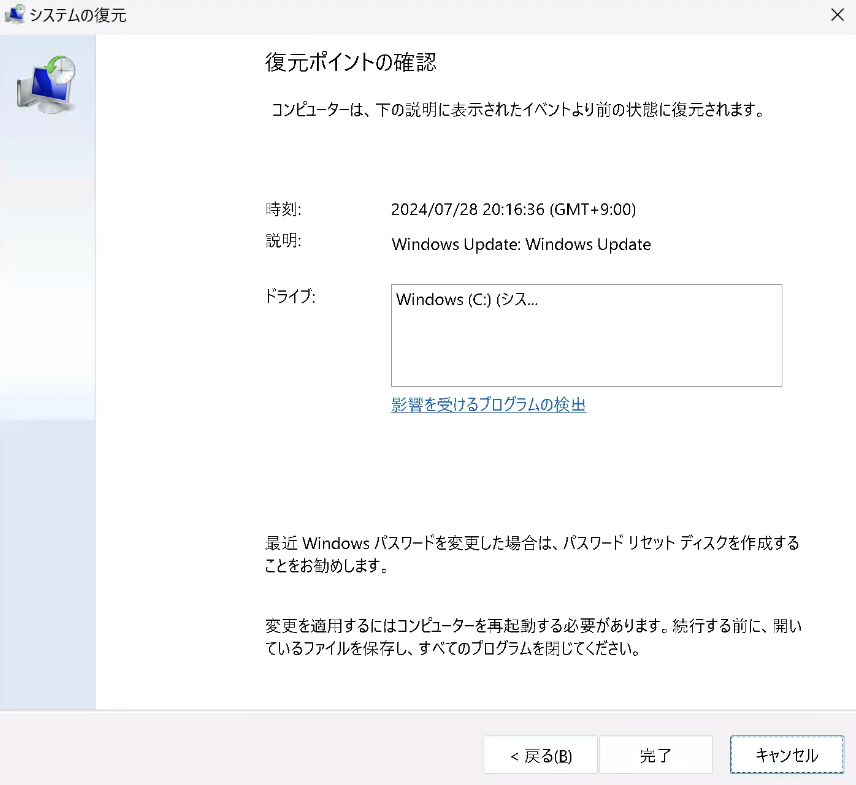Viewport: 856px width, 785px height.
Task: Click the restart requirement notice text
Action: tap(533, 637)
